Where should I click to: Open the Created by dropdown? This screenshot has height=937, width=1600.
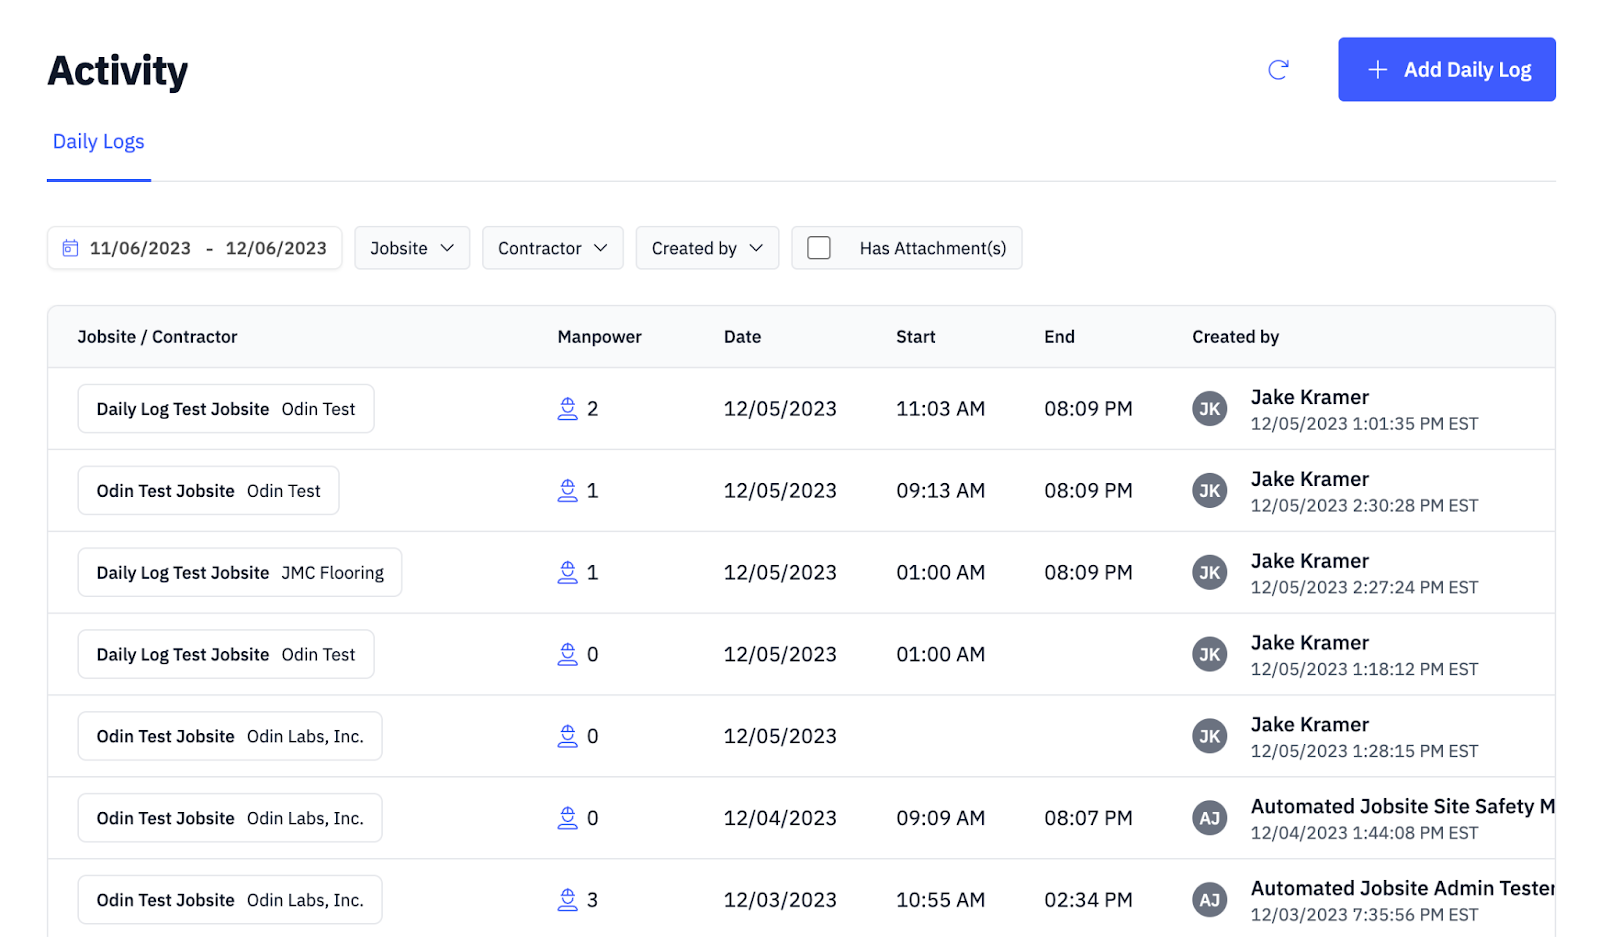click(707, 247)
